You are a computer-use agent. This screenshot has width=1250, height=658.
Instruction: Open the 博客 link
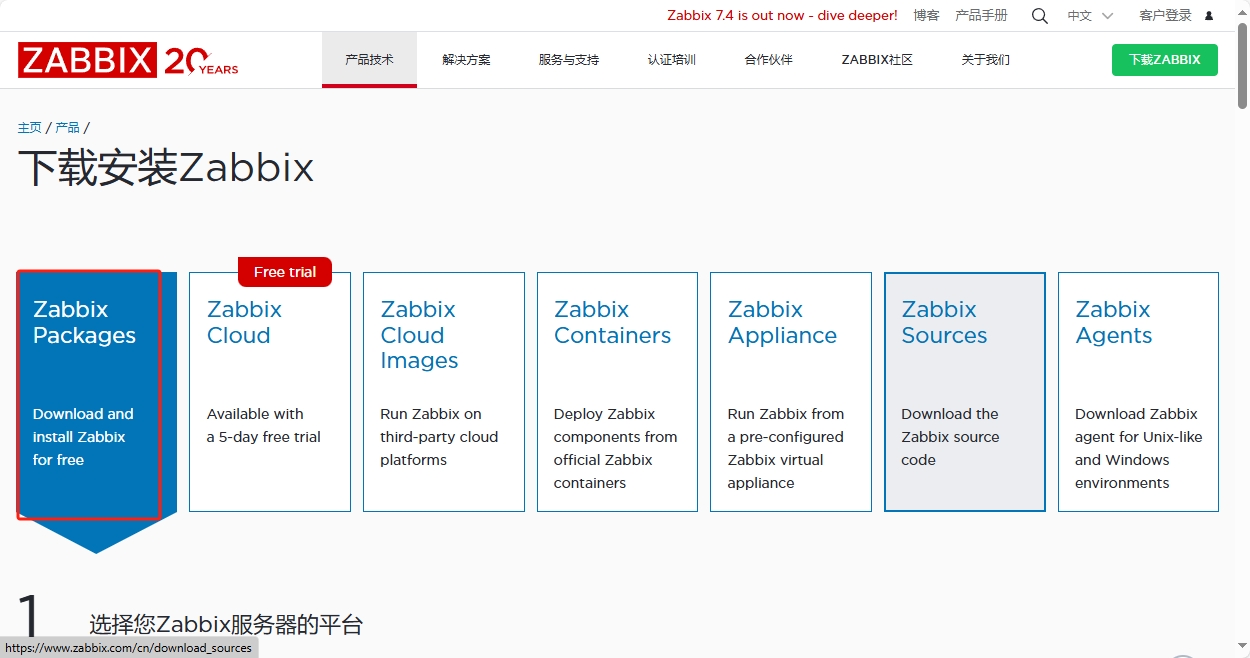[x=926, y=16]
